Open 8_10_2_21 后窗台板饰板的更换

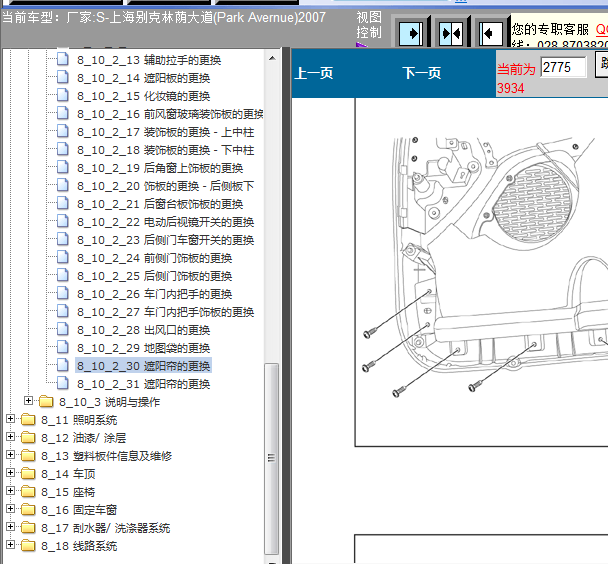point(160,204)
